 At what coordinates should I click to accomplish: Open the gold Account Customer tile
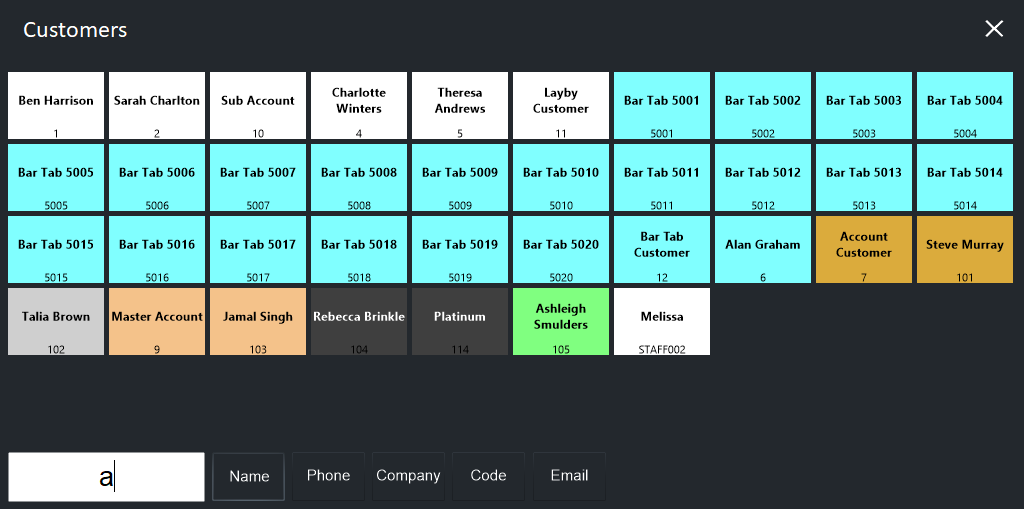[864, 249]
